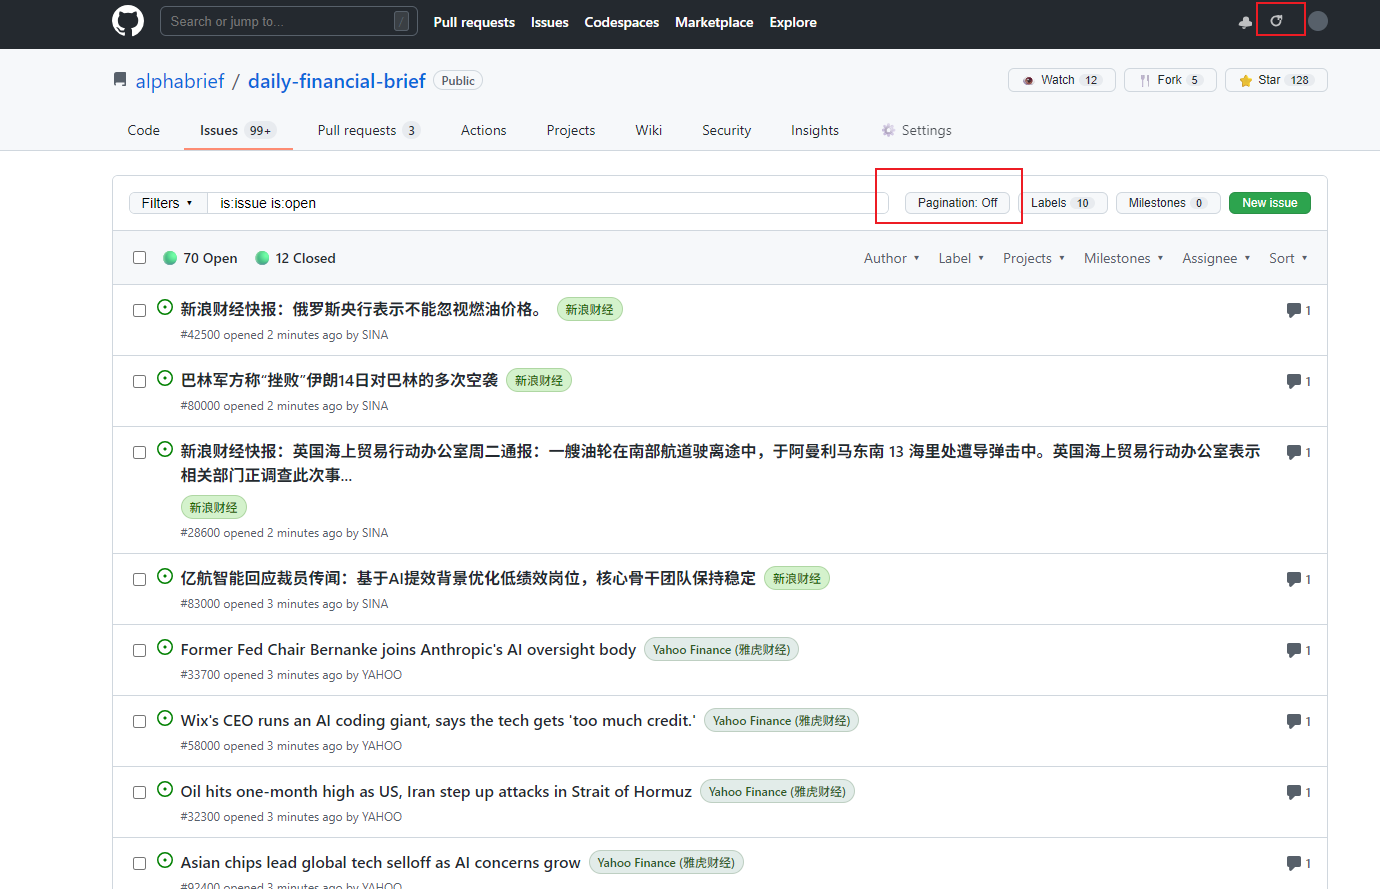Open comments on the Asian chips selloff issue

pyautogui.click(x=1298, y=863)
